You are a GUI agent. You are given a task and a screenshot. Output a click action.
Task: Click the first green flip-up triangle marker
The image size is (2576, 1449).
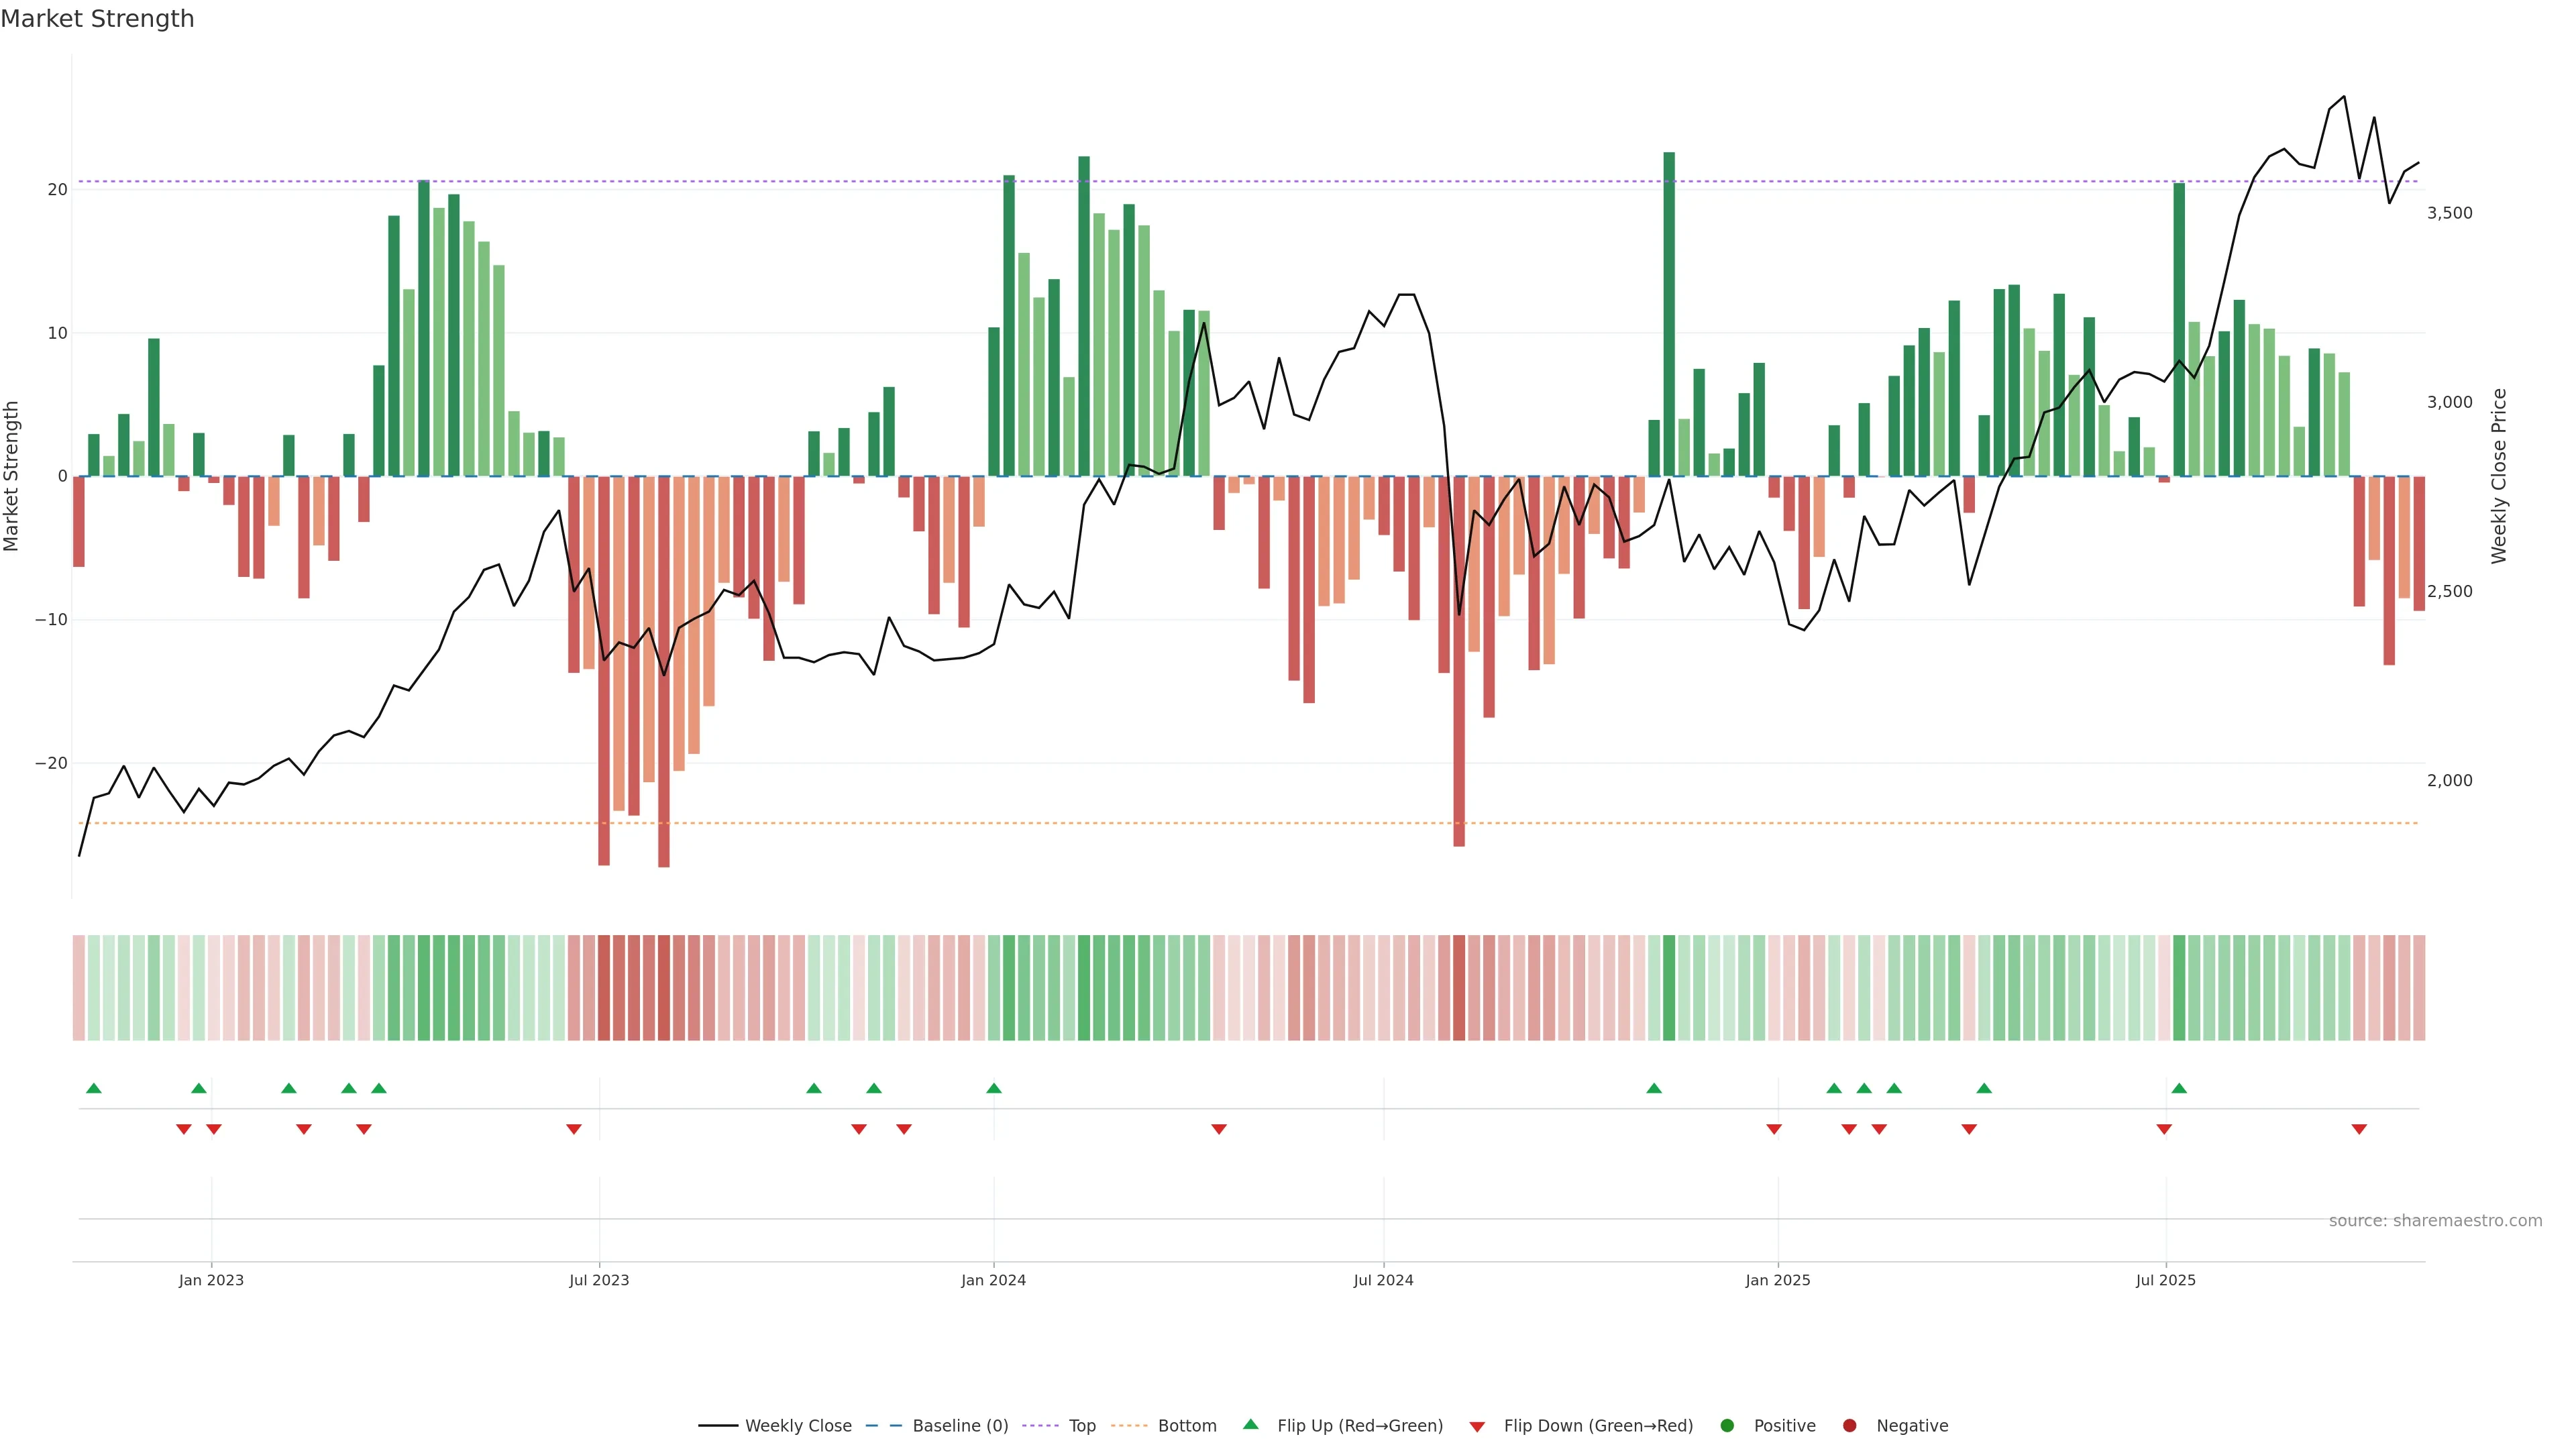click(x=94, y=1088)
